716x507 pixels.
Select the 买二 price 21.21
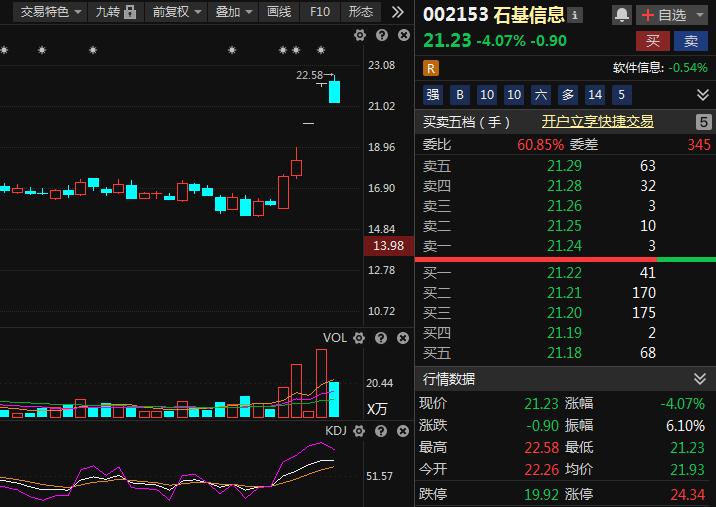564,293
